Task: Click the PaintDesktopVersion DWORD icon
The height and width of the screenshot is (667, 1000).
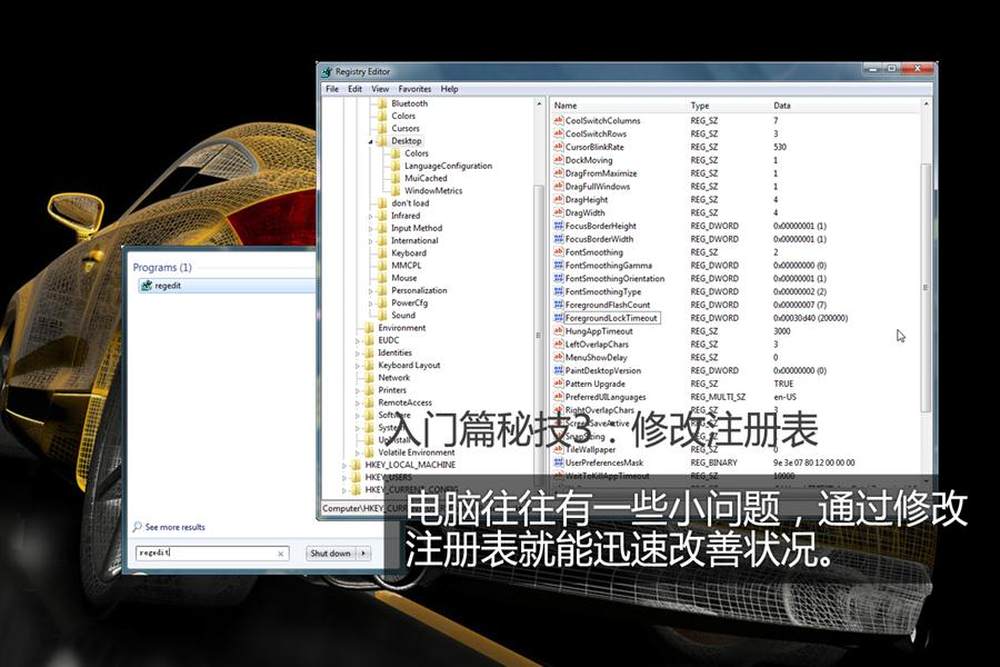Action: click(x=558, y=370)
